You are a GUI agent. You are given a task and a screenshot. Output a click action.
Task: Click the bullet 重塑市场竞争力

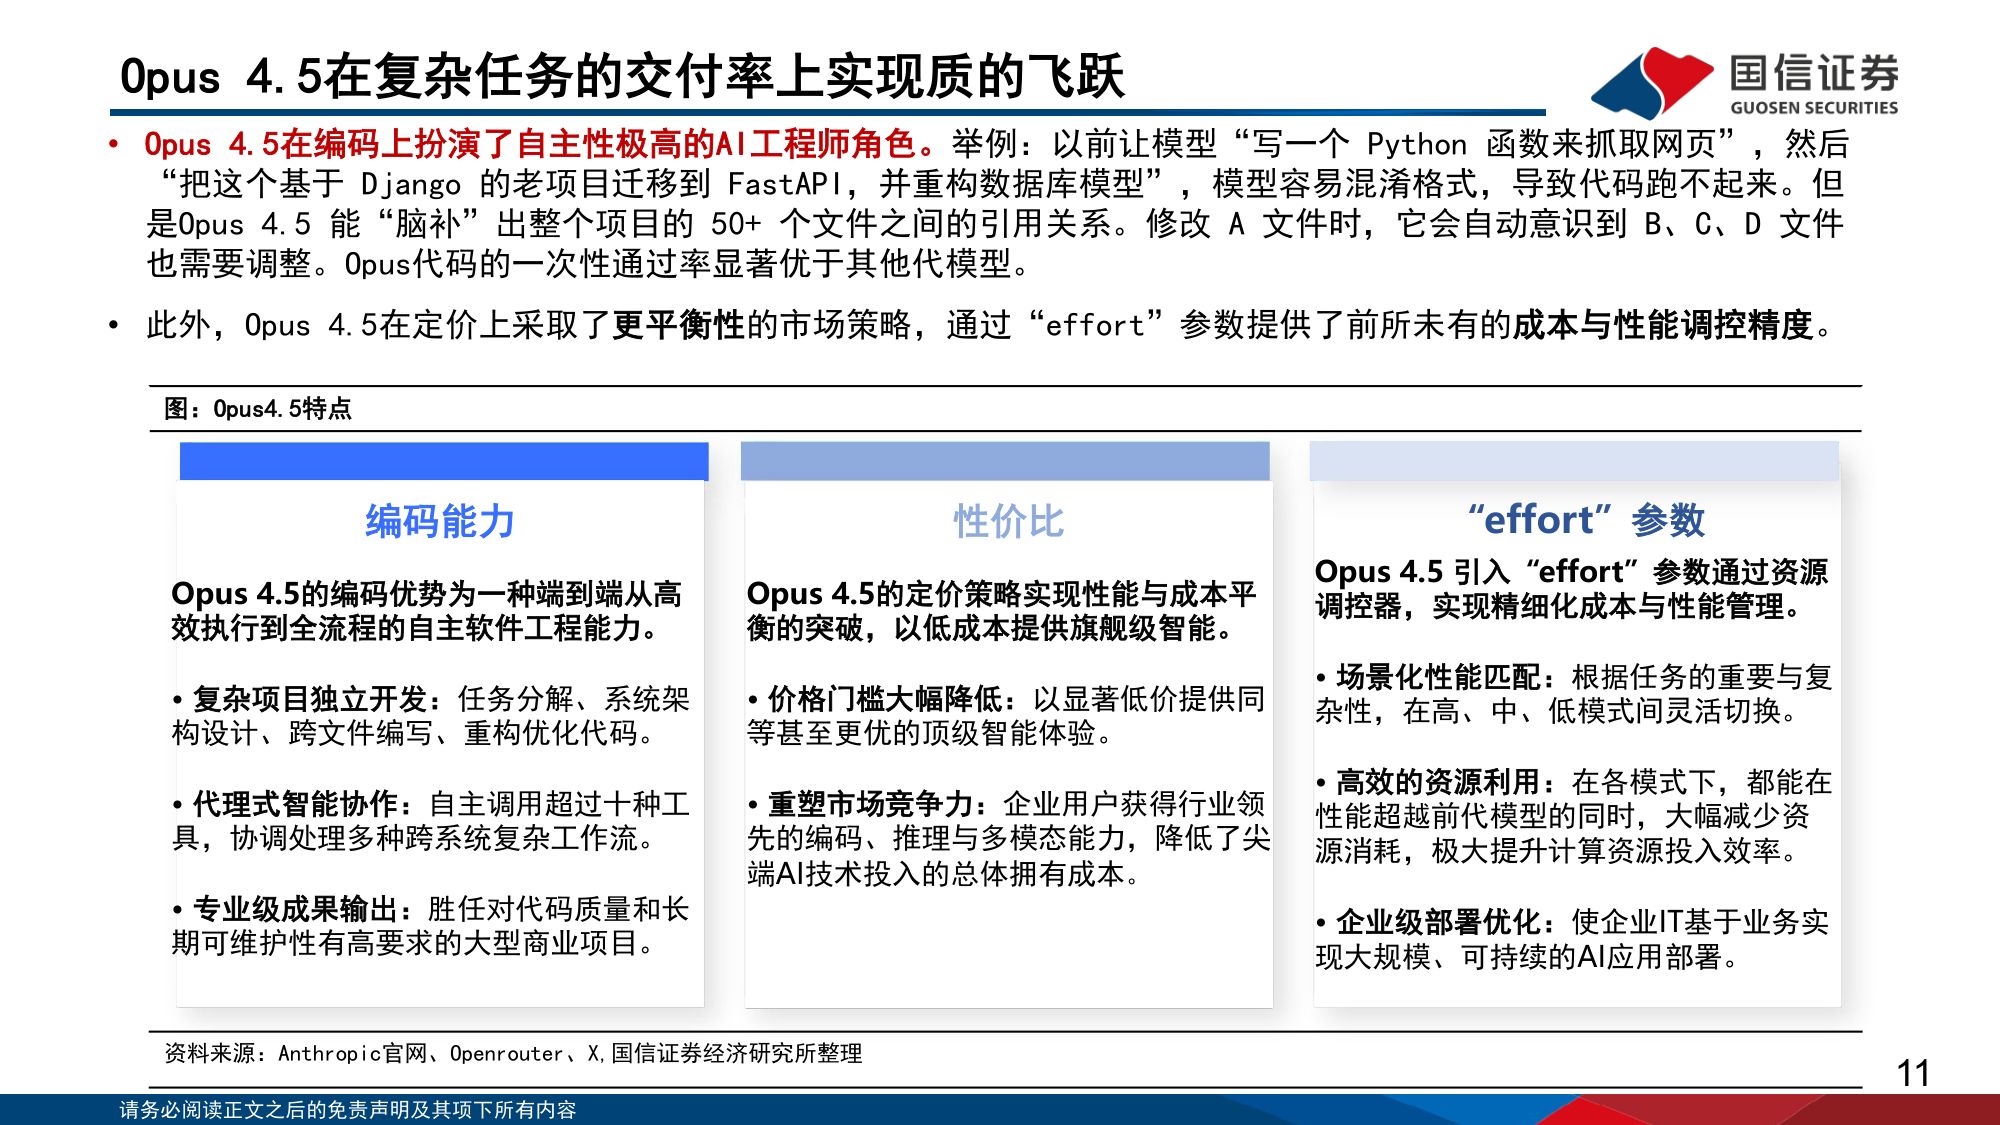[1009, 839]
